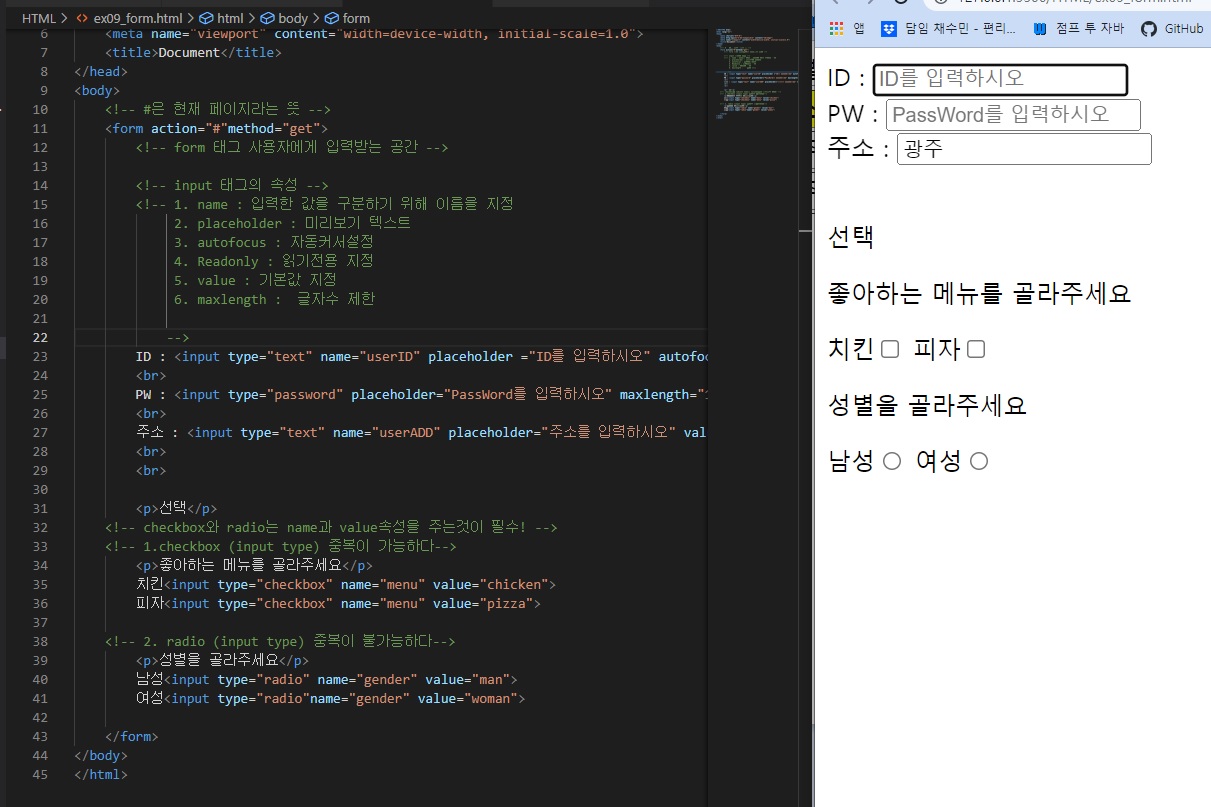Select the HTML folder breadcrumb
This screenshot has height=807, width=1211.
(x=38, y=18)
